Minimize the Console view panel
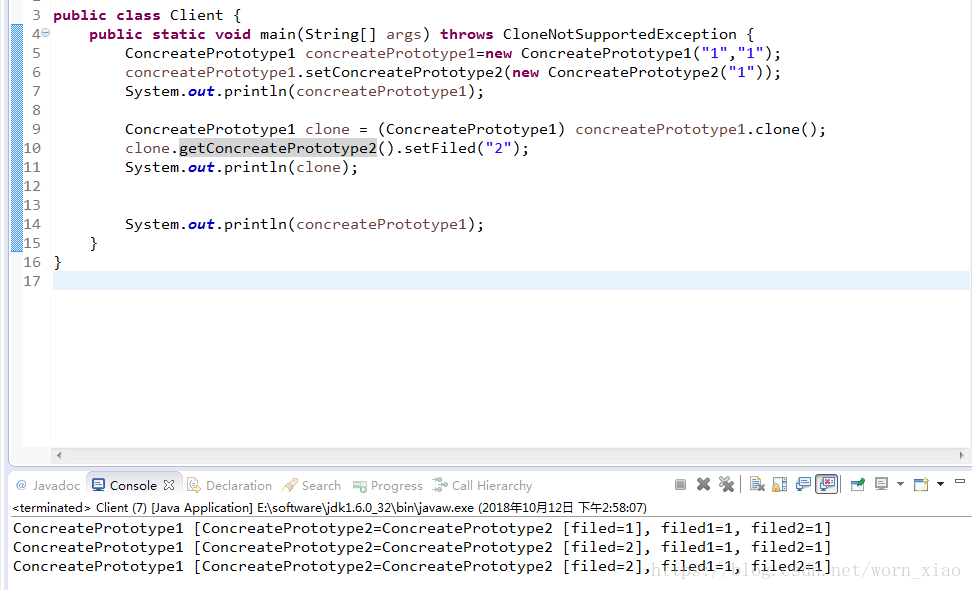The image size is (972, 590). (x=960, y=482)
